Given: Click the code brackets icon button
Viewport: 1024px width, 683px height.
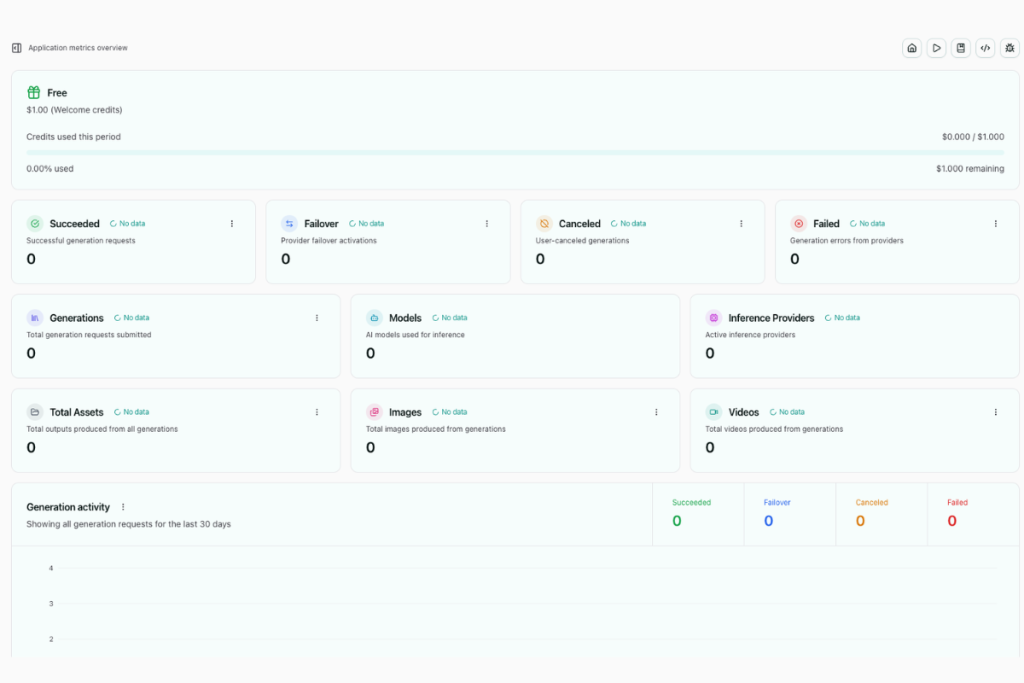Looking at the screenshot, I should (x=985, y=48).
